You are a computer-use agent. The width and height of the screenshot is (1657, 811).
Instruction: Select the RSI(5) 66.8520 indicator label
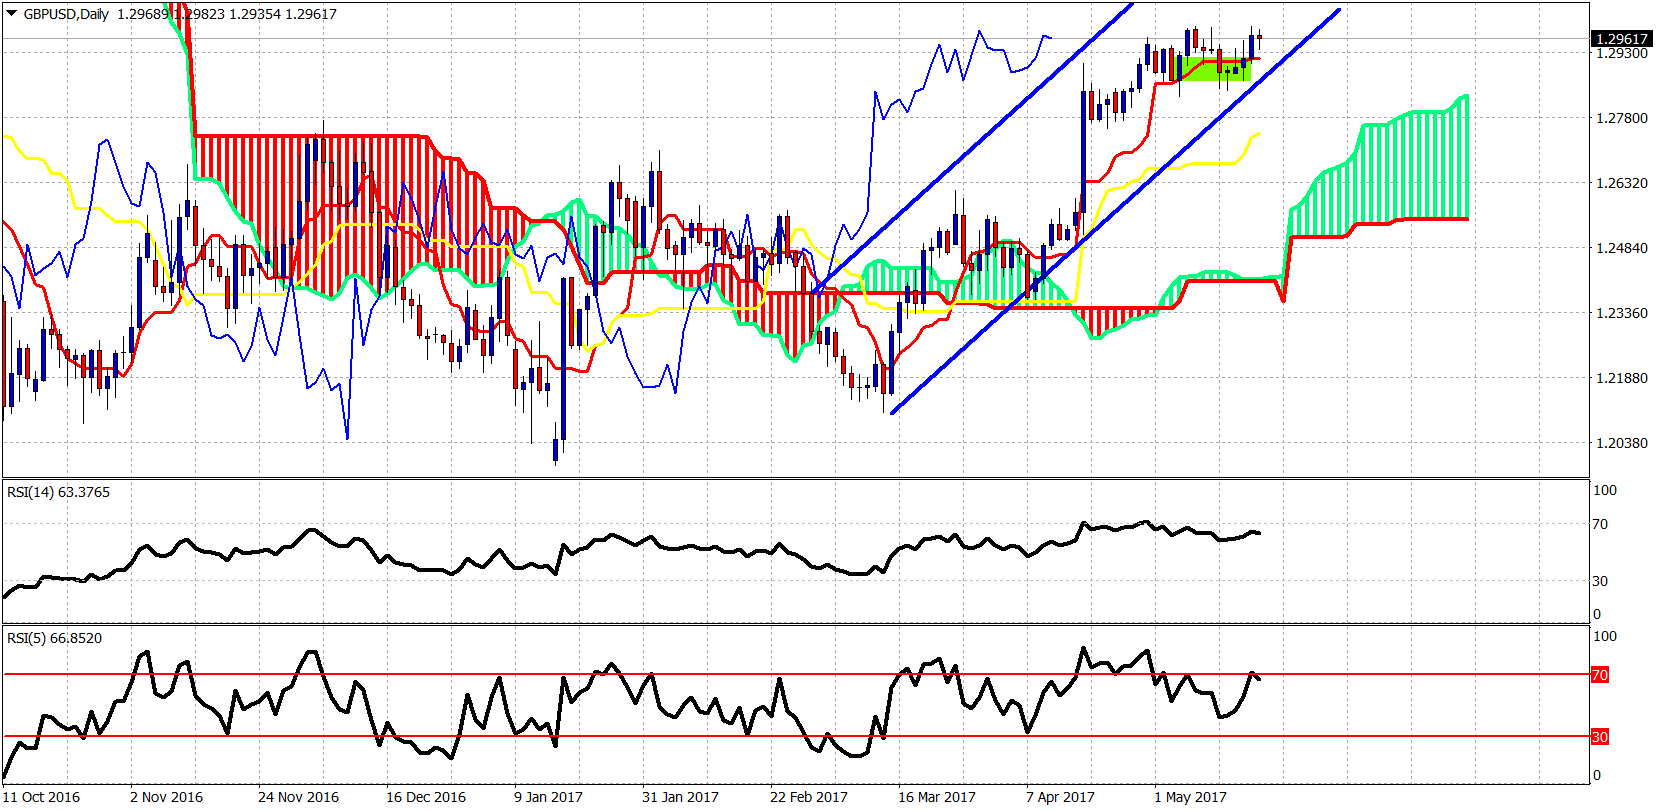tap(54, 638)
